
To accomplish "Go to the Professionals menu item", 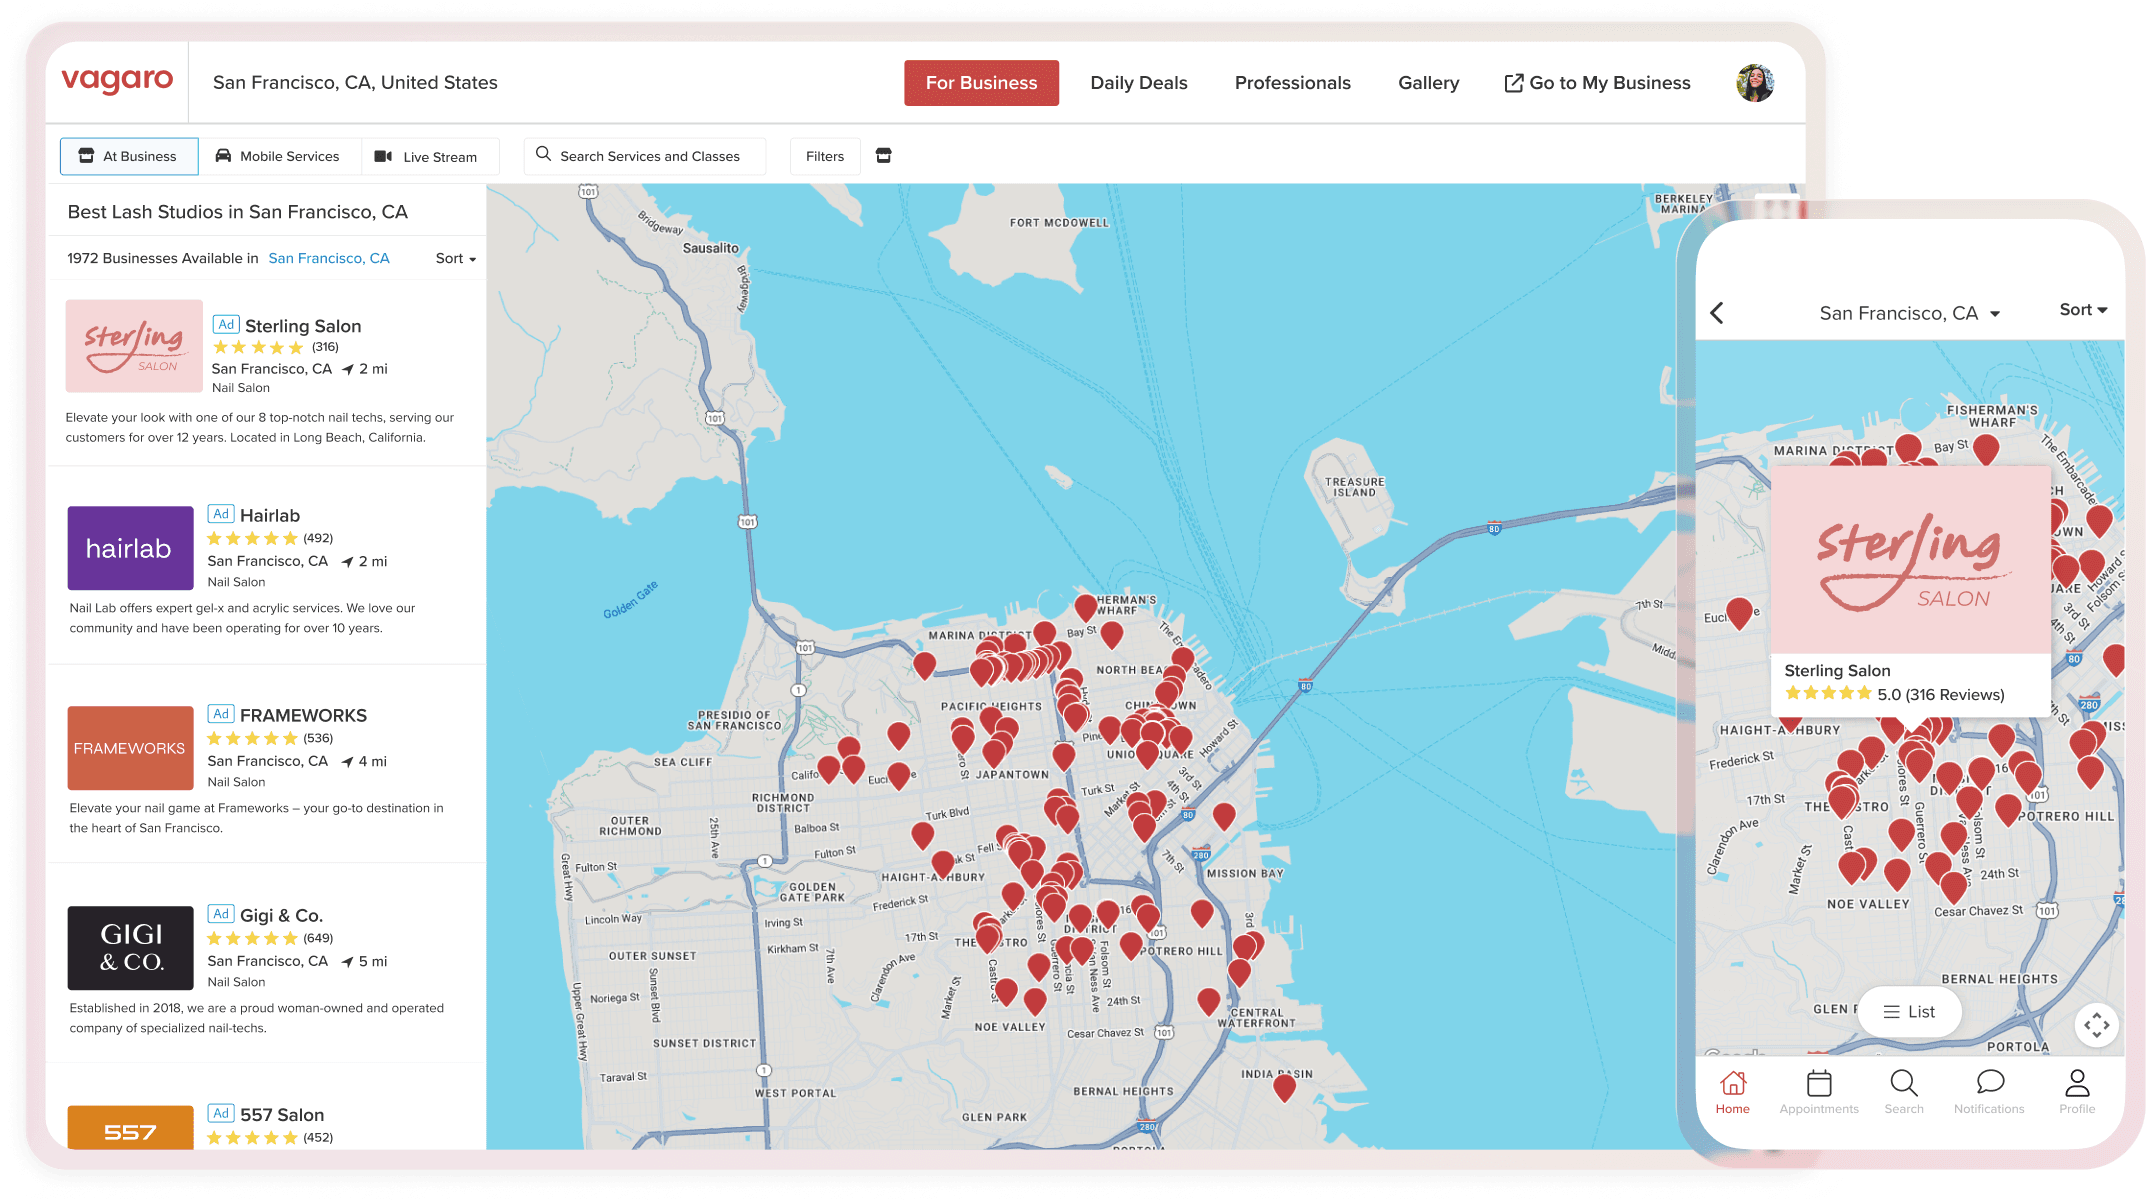I will tap(1292, 83).
